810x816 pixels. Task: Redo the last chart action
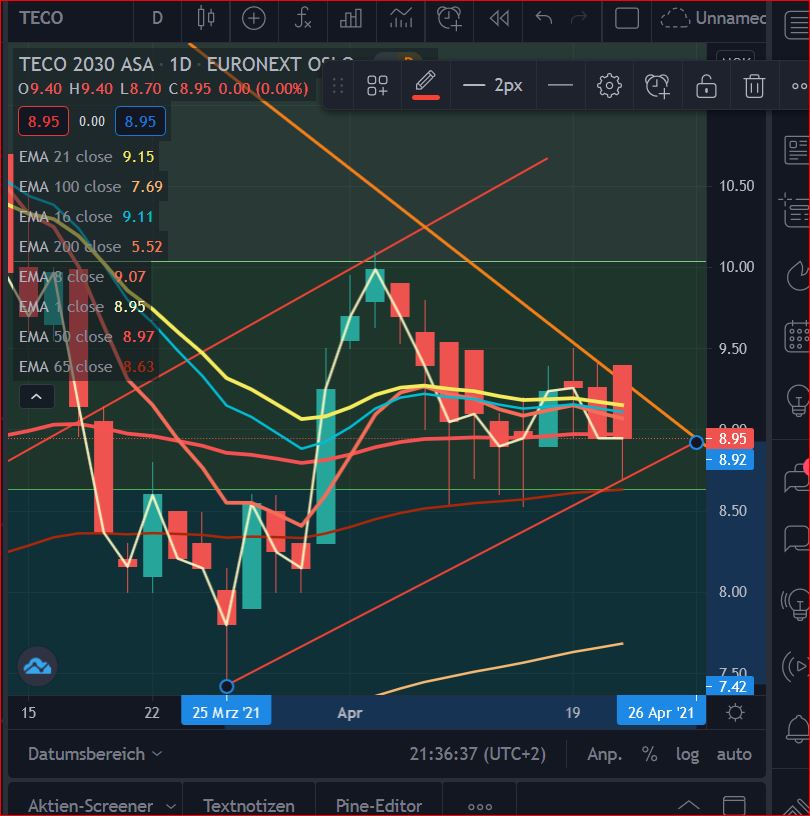(579, 19)
